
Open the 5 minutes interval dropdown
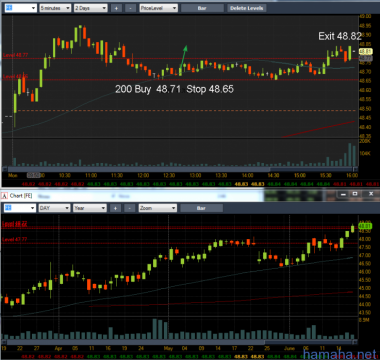[x=55, y=8]
